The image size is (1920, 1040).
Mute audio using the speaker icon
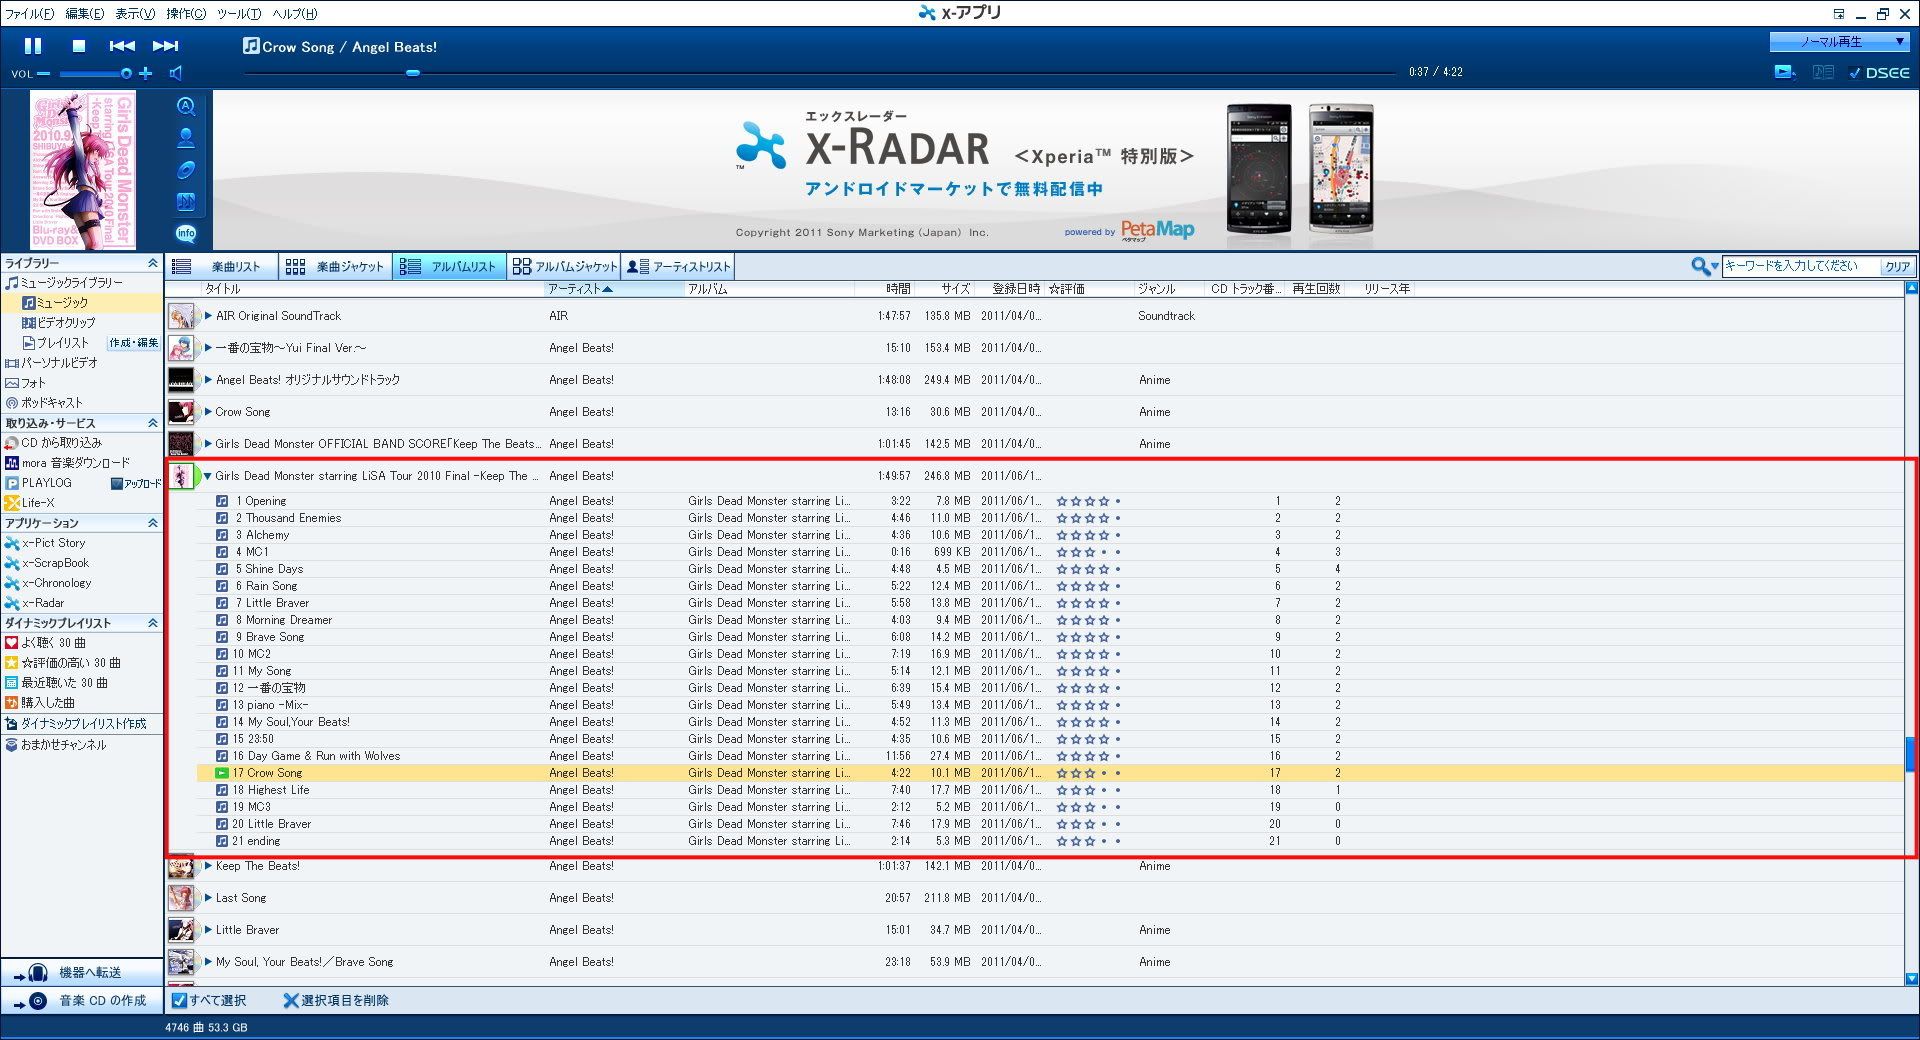pos(176,73)
